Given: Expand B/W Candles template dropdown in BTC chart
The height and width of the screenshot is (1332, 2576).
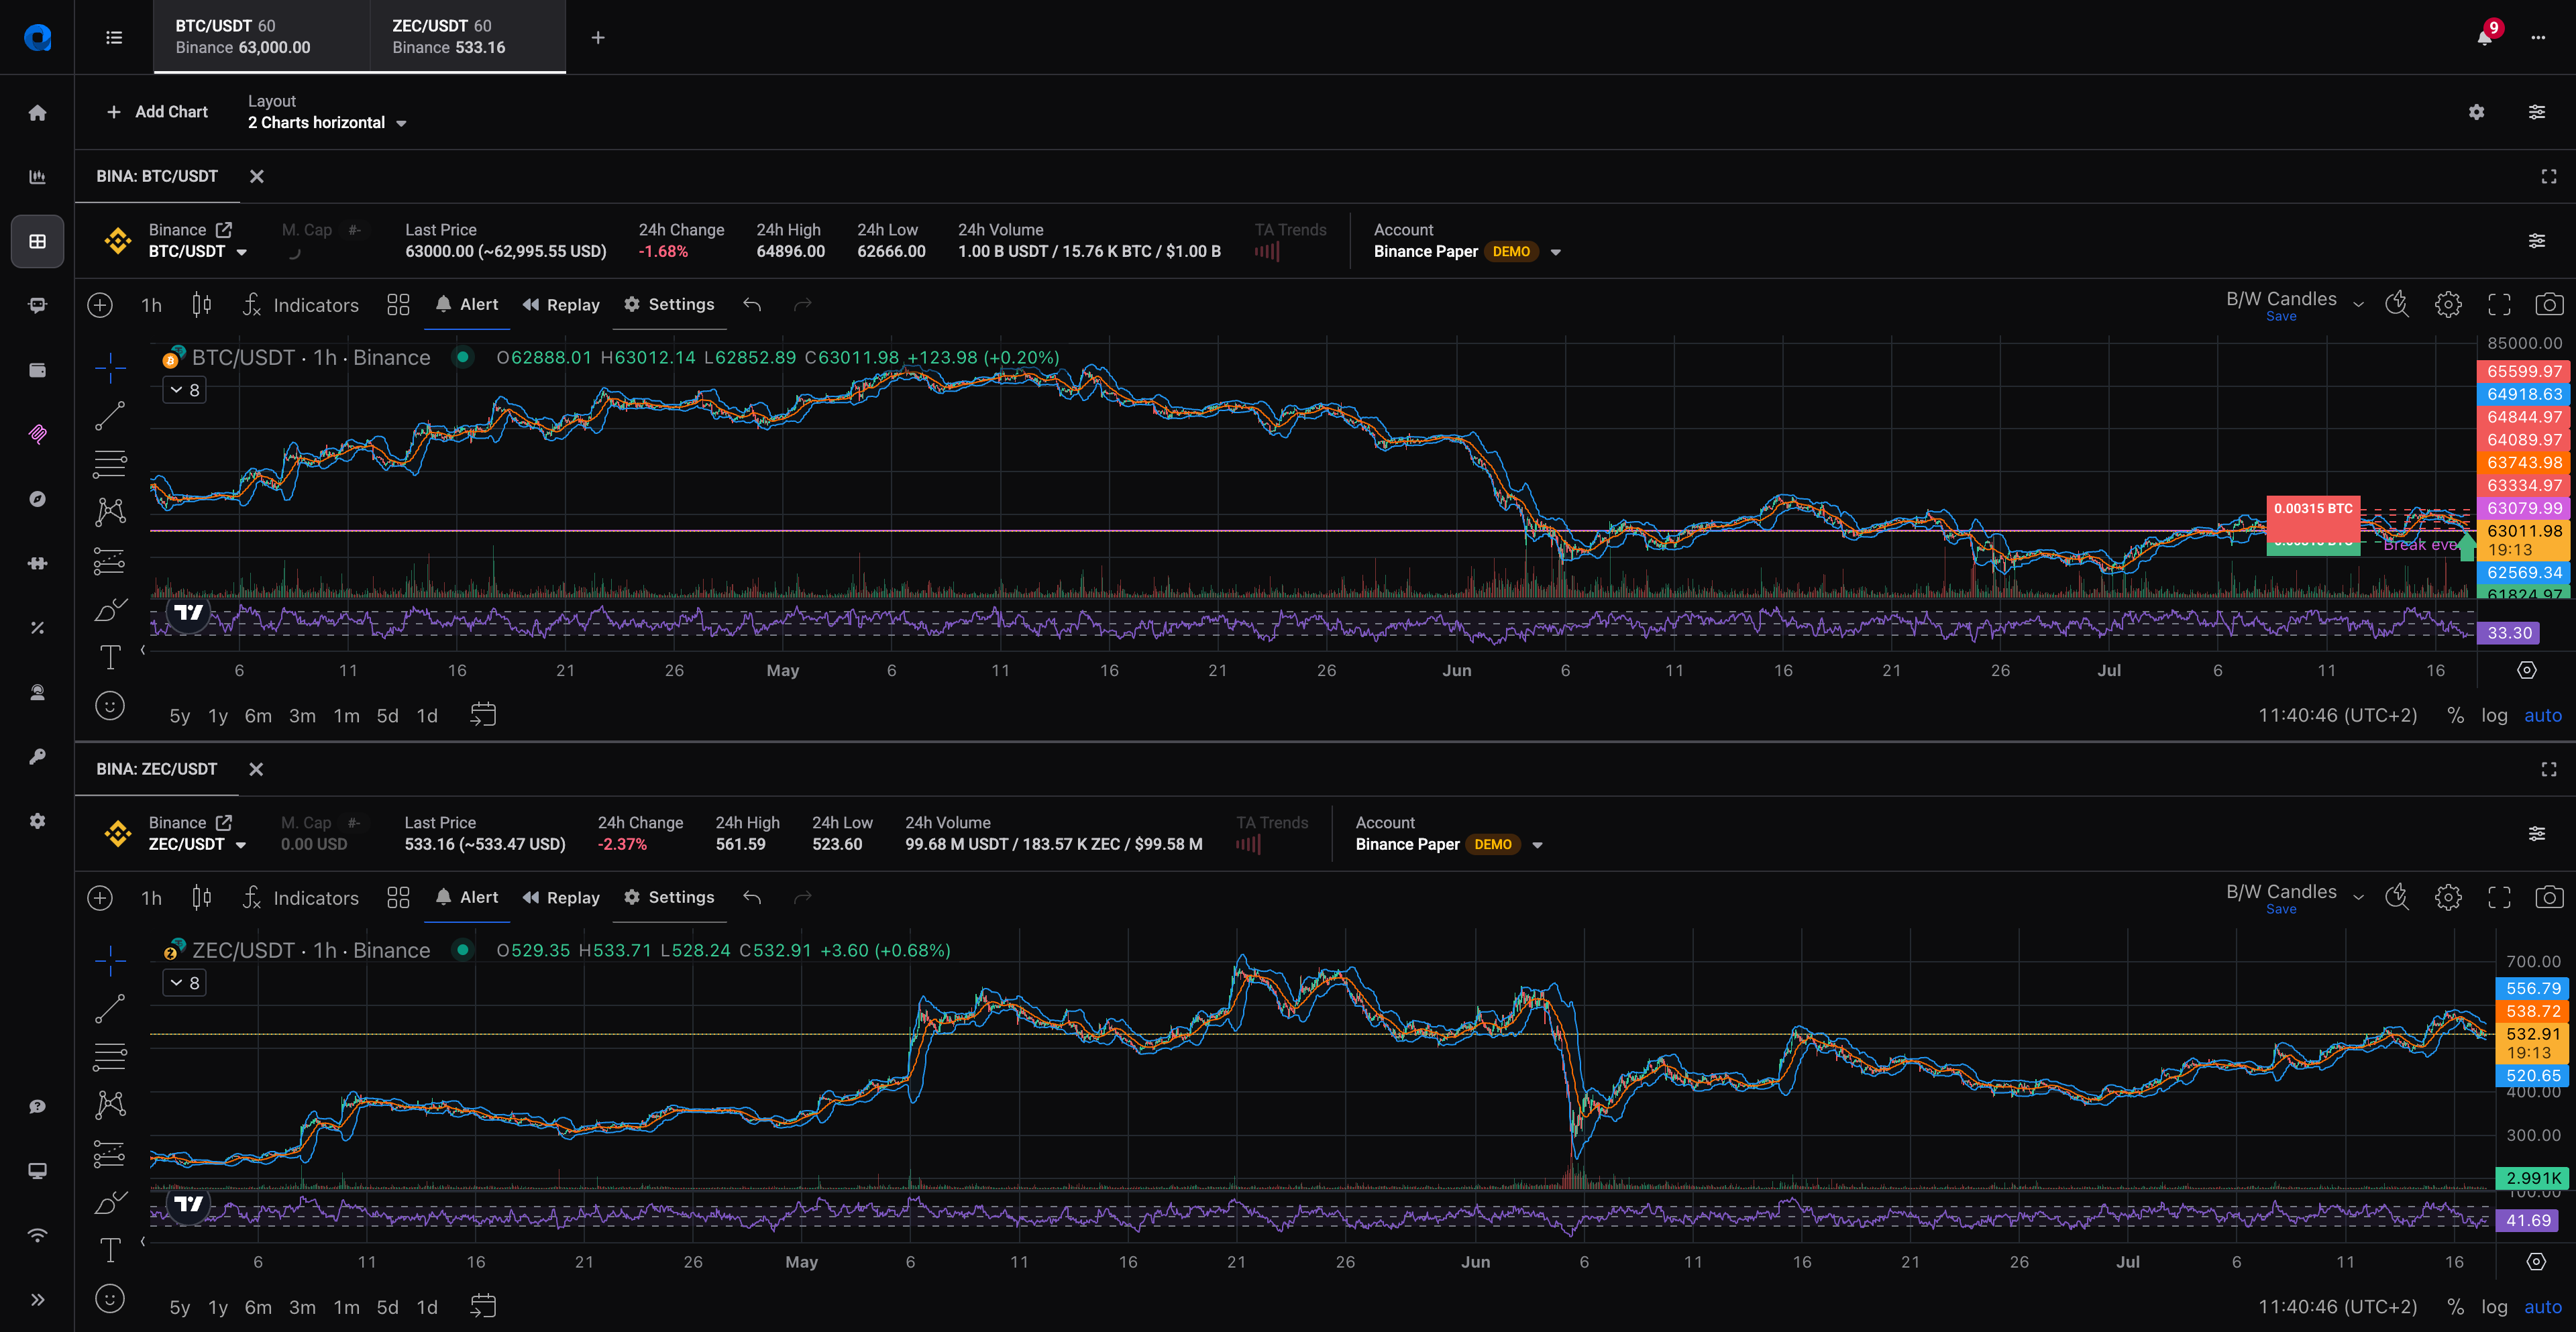Looking at the screenshot, I should pos(2358,305).
